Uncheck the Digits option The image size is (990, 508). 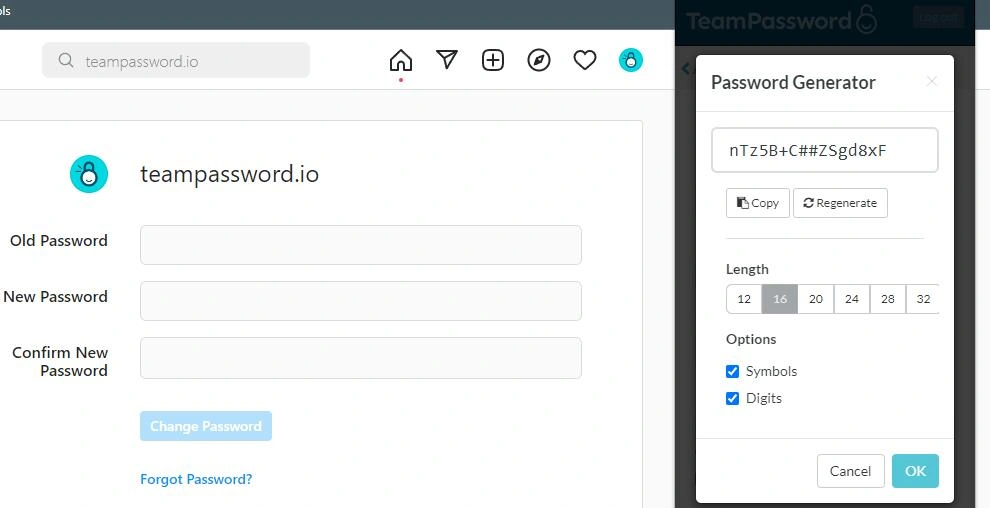point(732,398)
